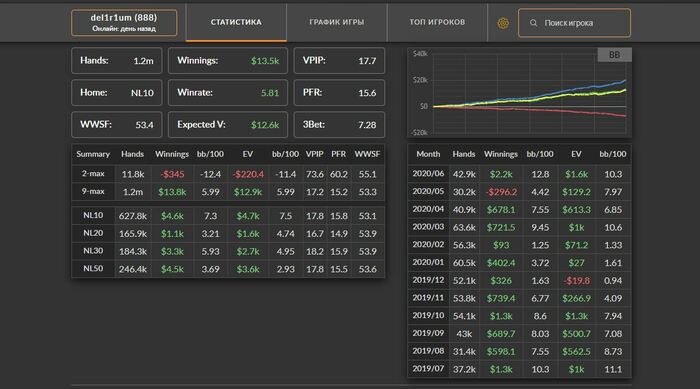Select the Winnings $13.5k stat box
This screenshot has height=389, width=700.
click(x=228, y=60)
